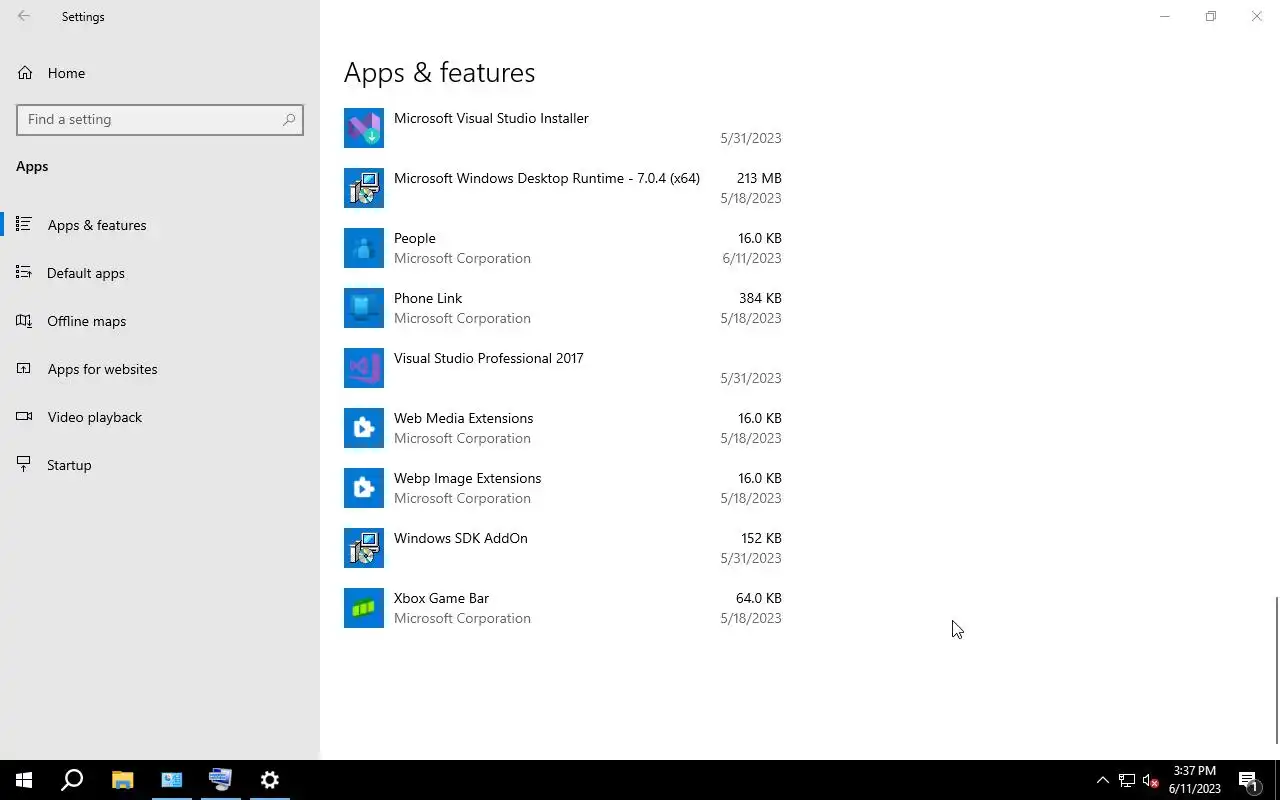Click the Microsoft Visual Studio Installer app icon

(364, 128)
